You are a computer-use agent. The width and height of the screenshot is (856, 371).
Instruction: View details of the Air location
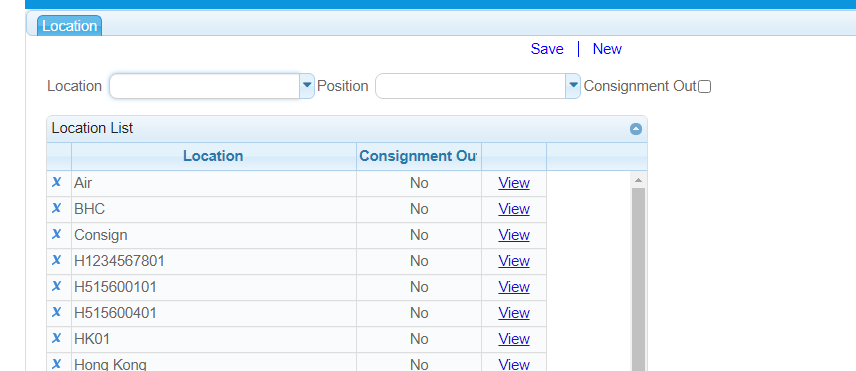pyautogui.click(x=514, y=183)
